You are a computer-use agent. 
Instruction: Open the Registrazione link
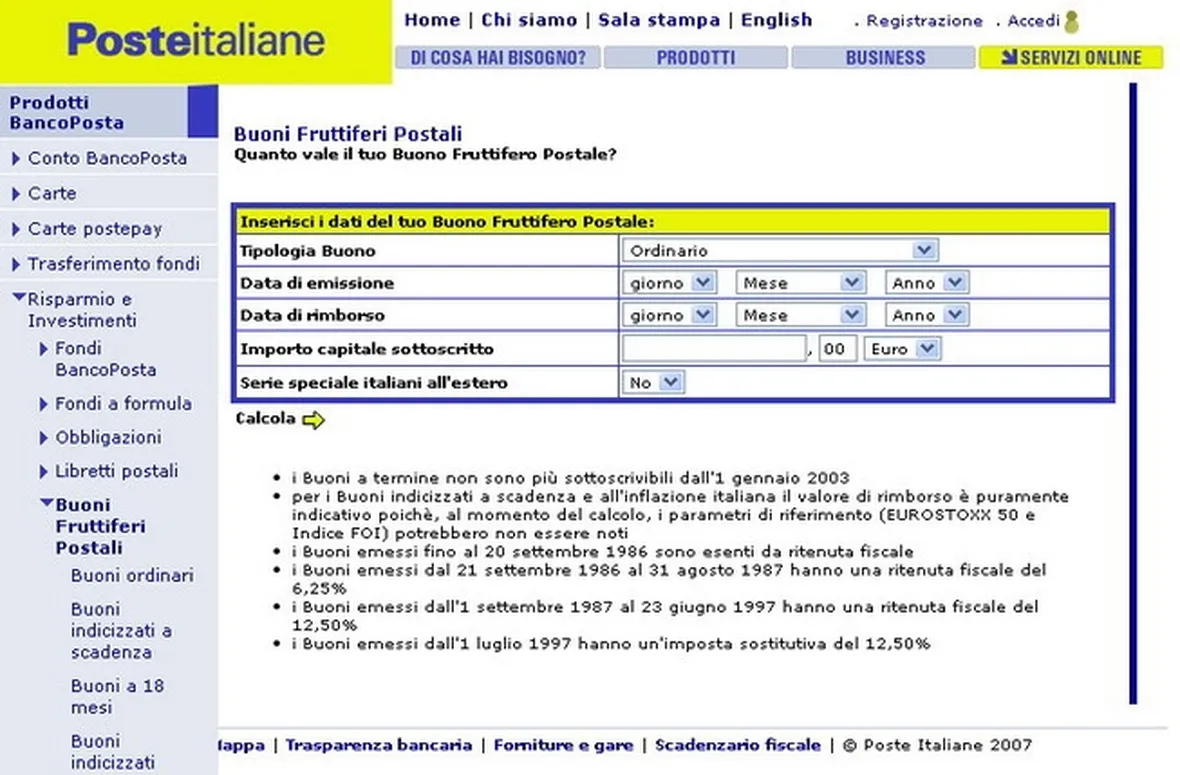[924, 21]
